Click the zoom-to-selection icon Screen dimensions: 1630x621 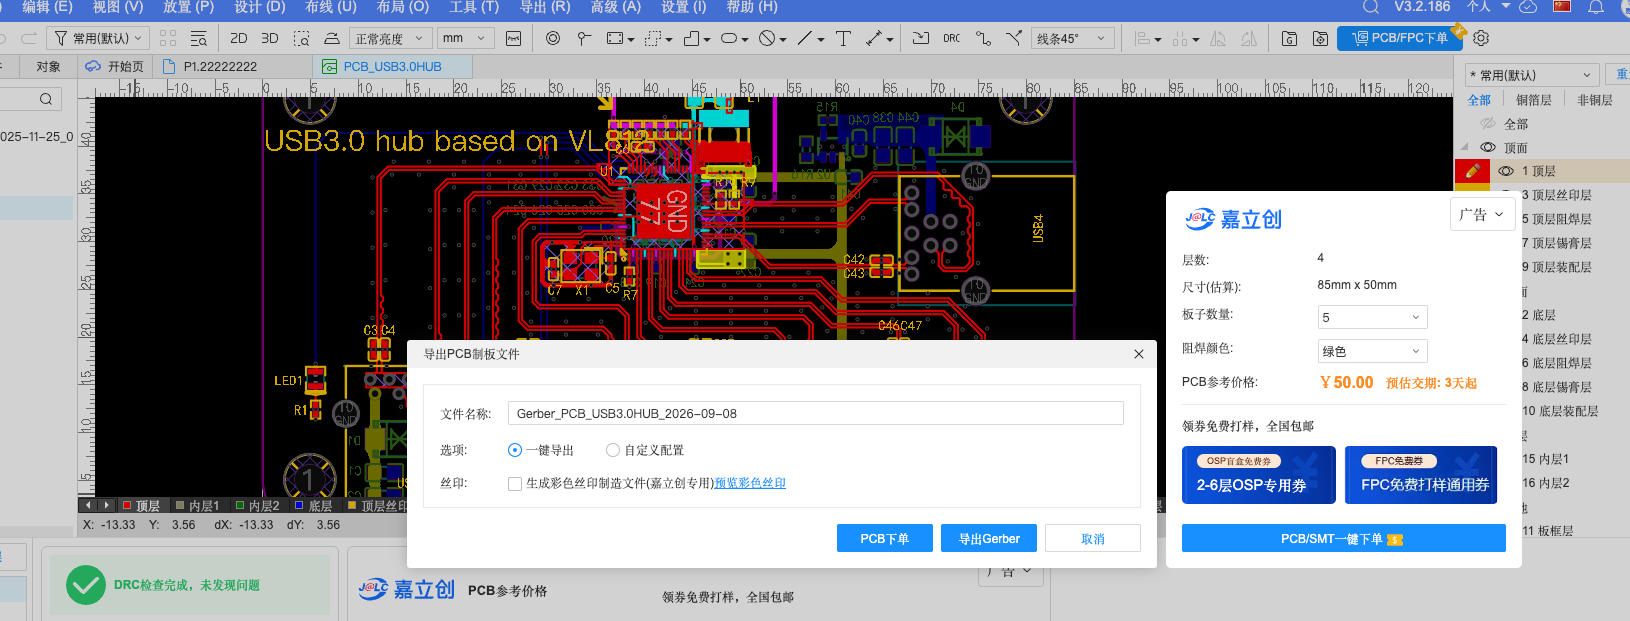301,38
